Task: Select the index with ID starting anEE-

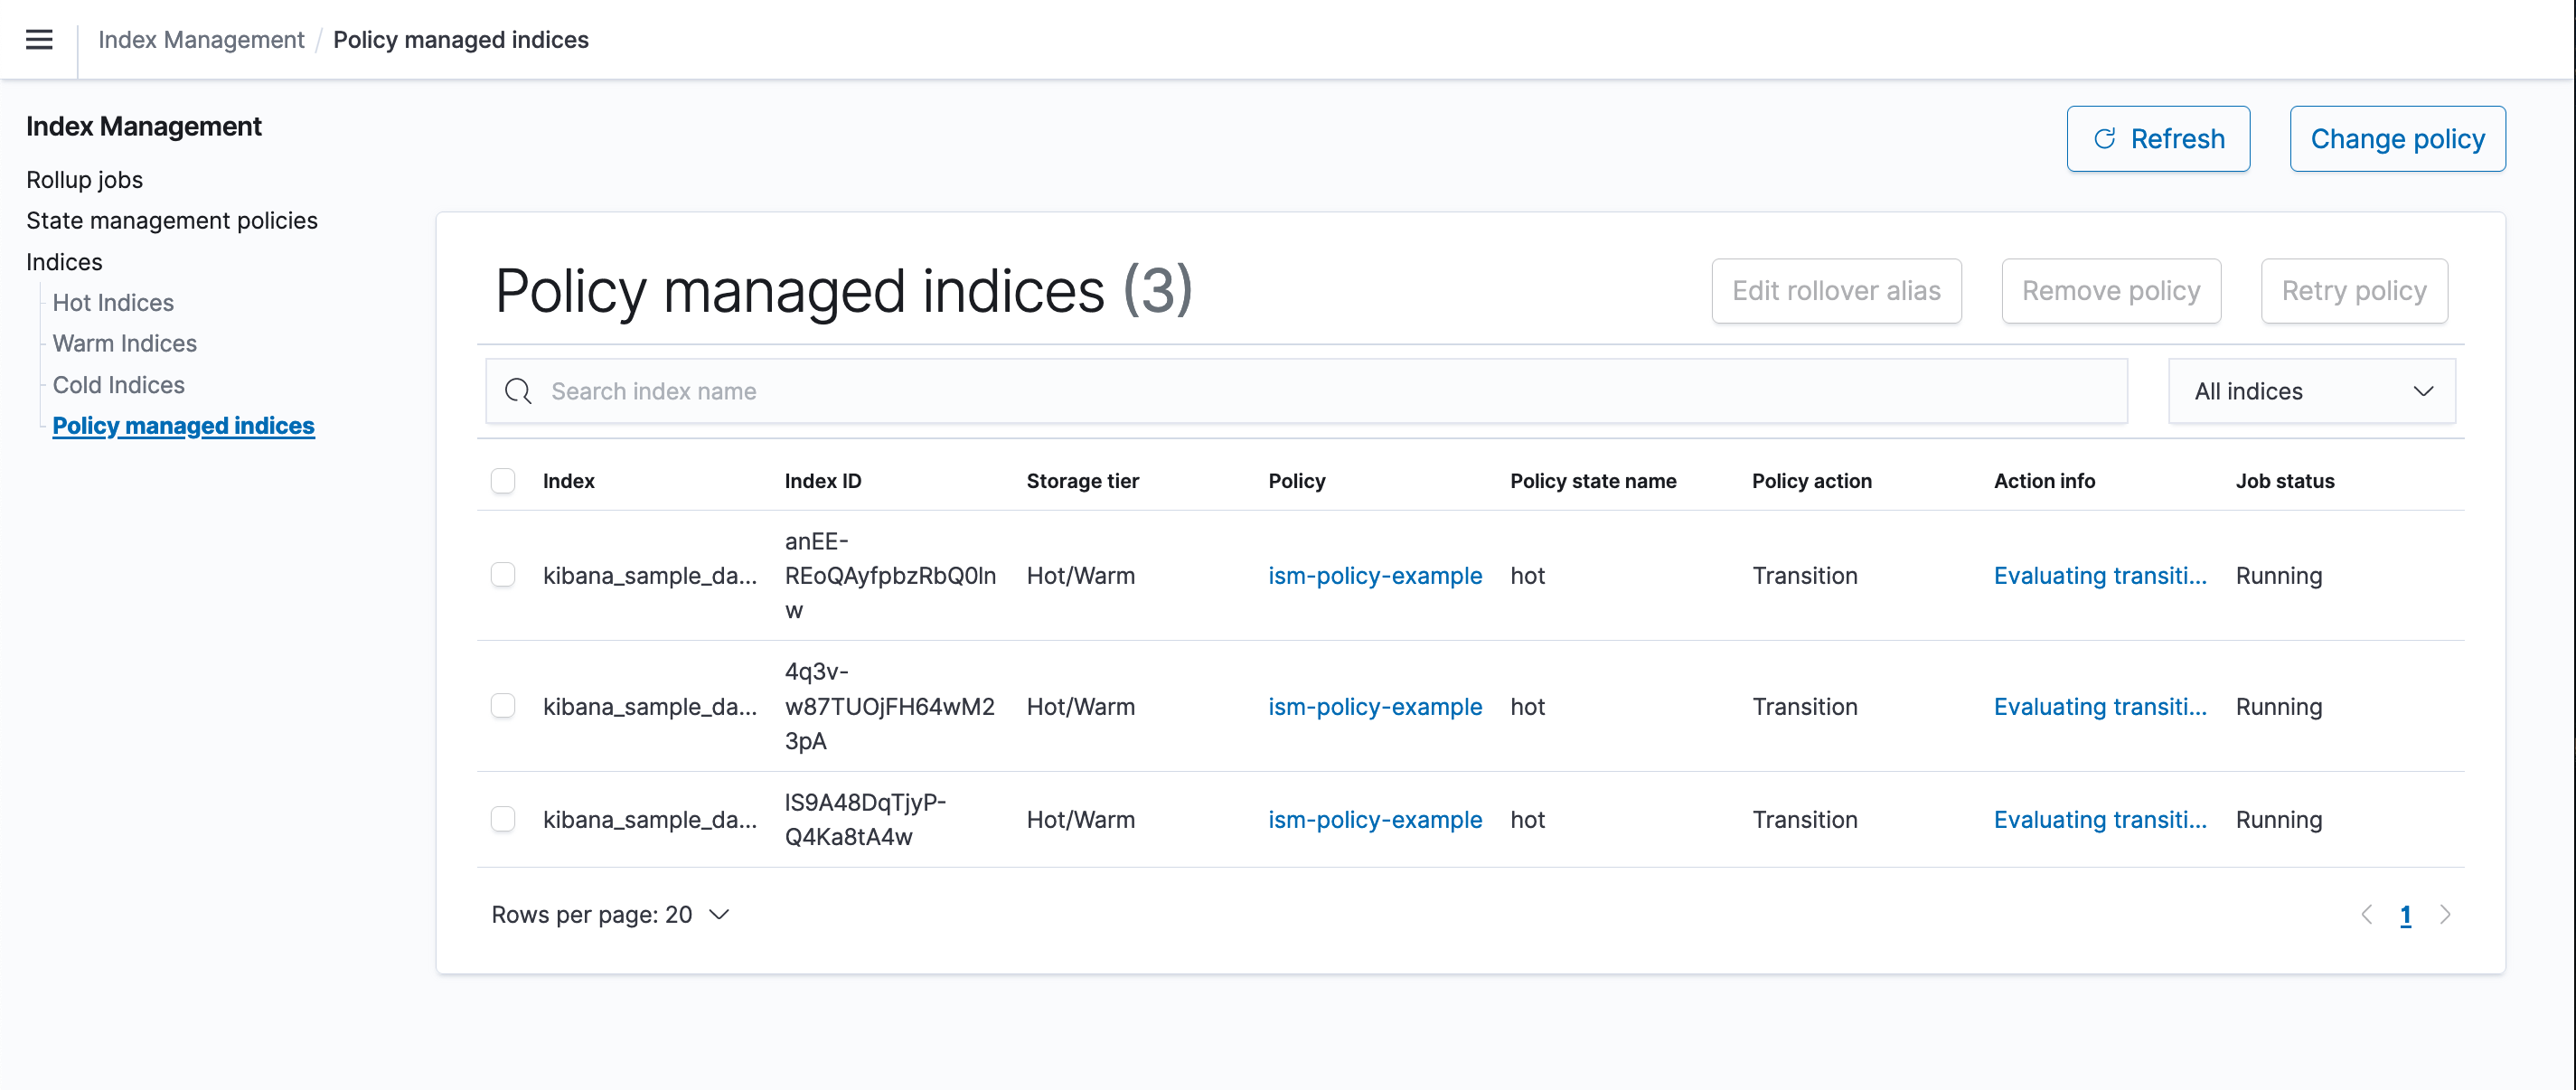Action: (503, 575)
